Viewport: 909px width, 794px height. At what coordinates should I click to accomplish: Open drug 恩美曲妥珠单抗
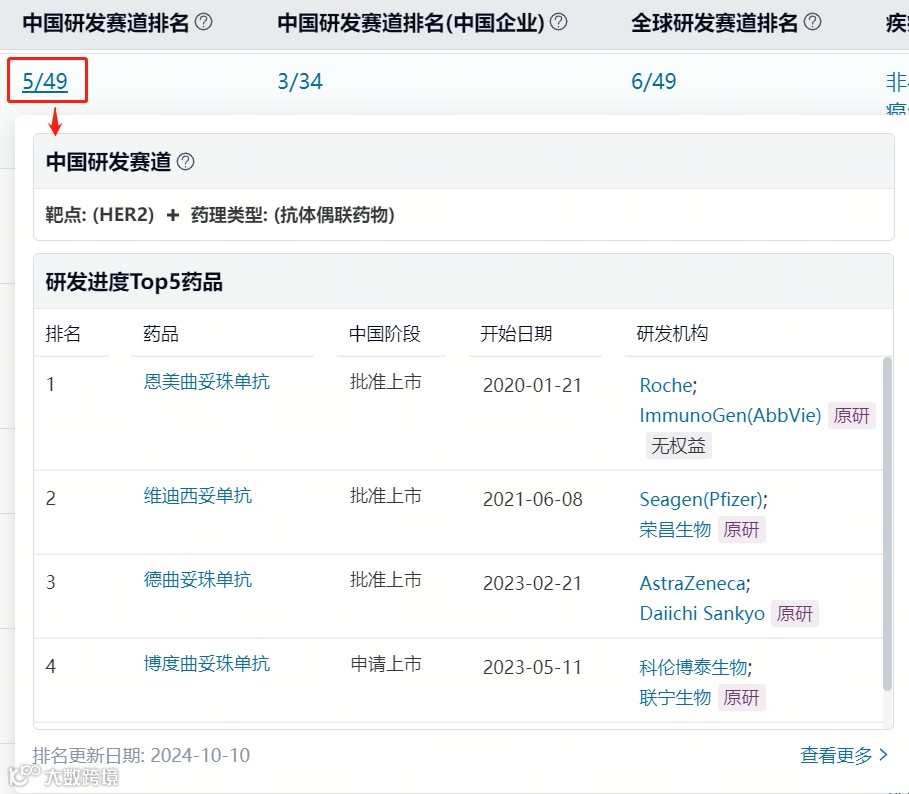[x=206, y=381]
